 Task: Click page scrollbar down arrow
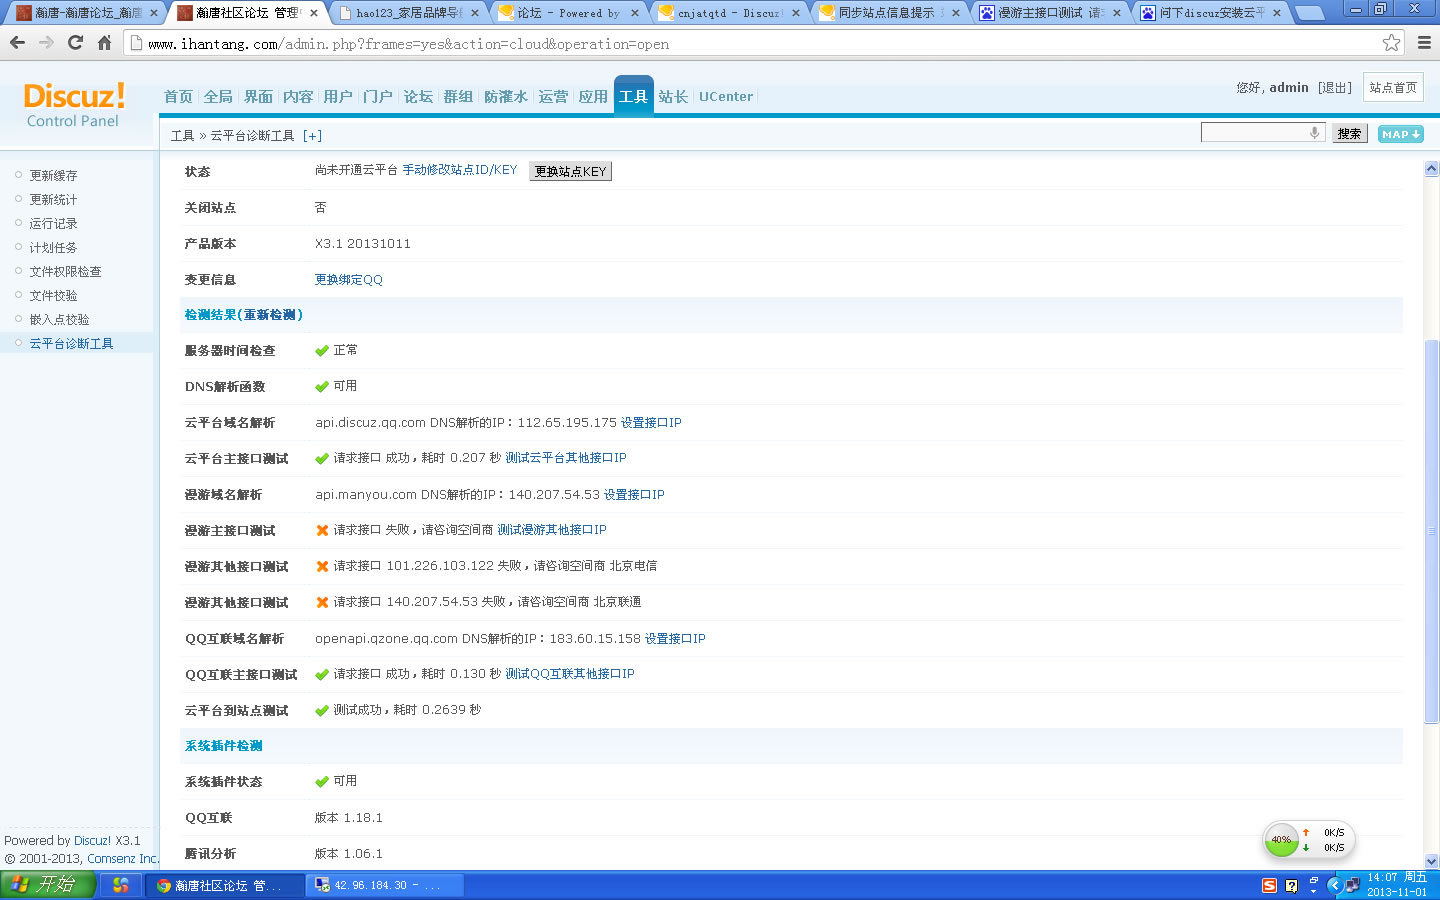(1431, 861)
